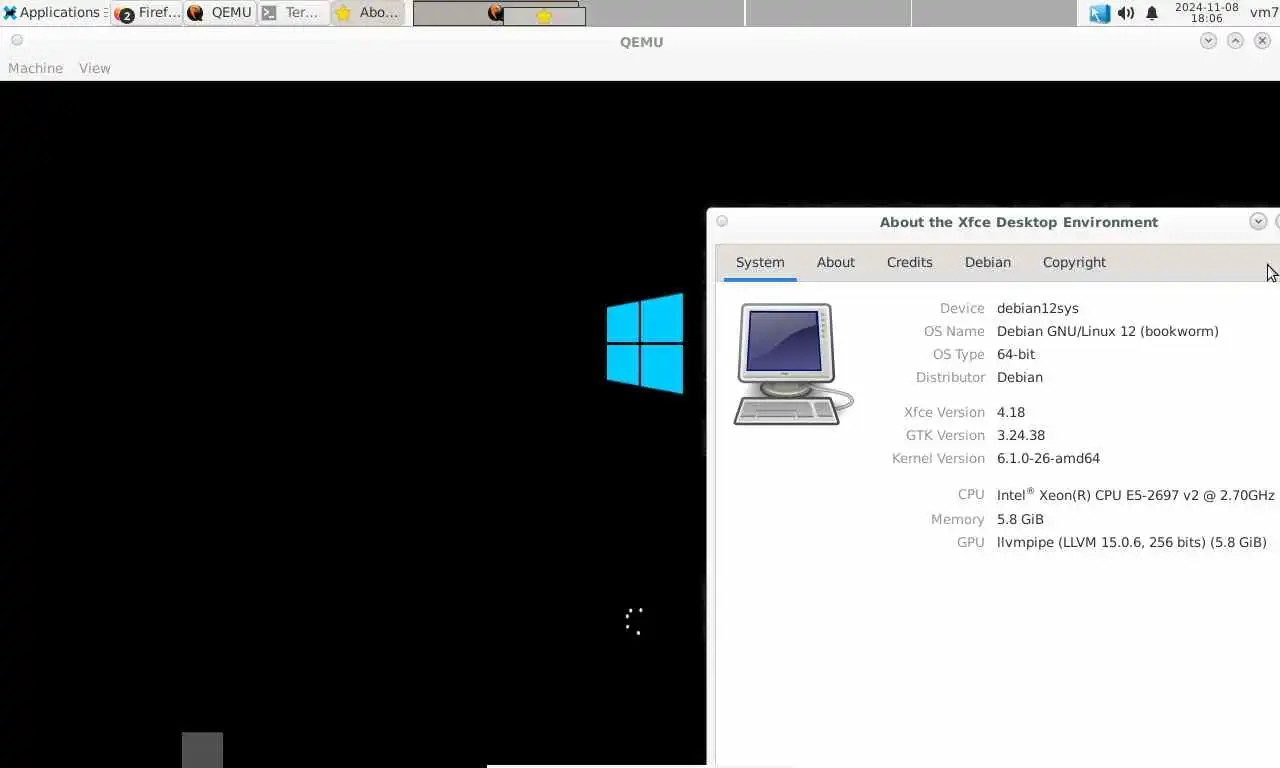Click the OS Type value 64-bit
Image resolution: width=1280 pixels, height=768 pixels.
(x=1016, y=355)
